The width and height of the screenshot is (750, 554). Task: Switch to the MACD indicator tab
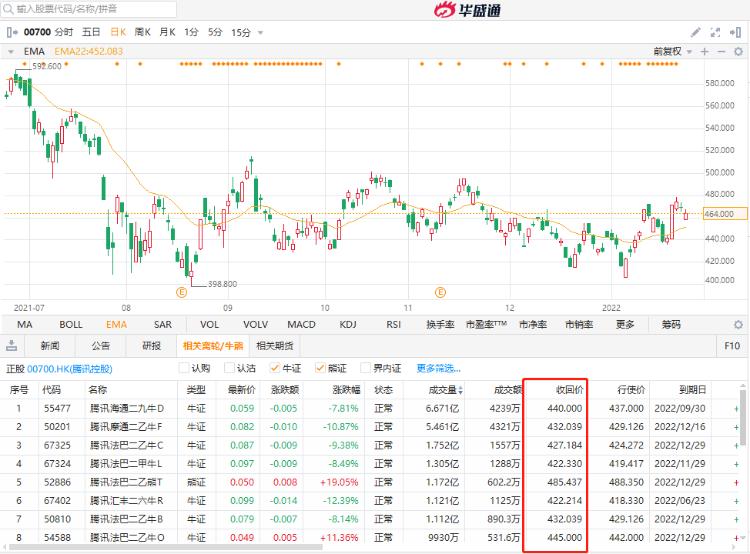(x=301, y=325)
